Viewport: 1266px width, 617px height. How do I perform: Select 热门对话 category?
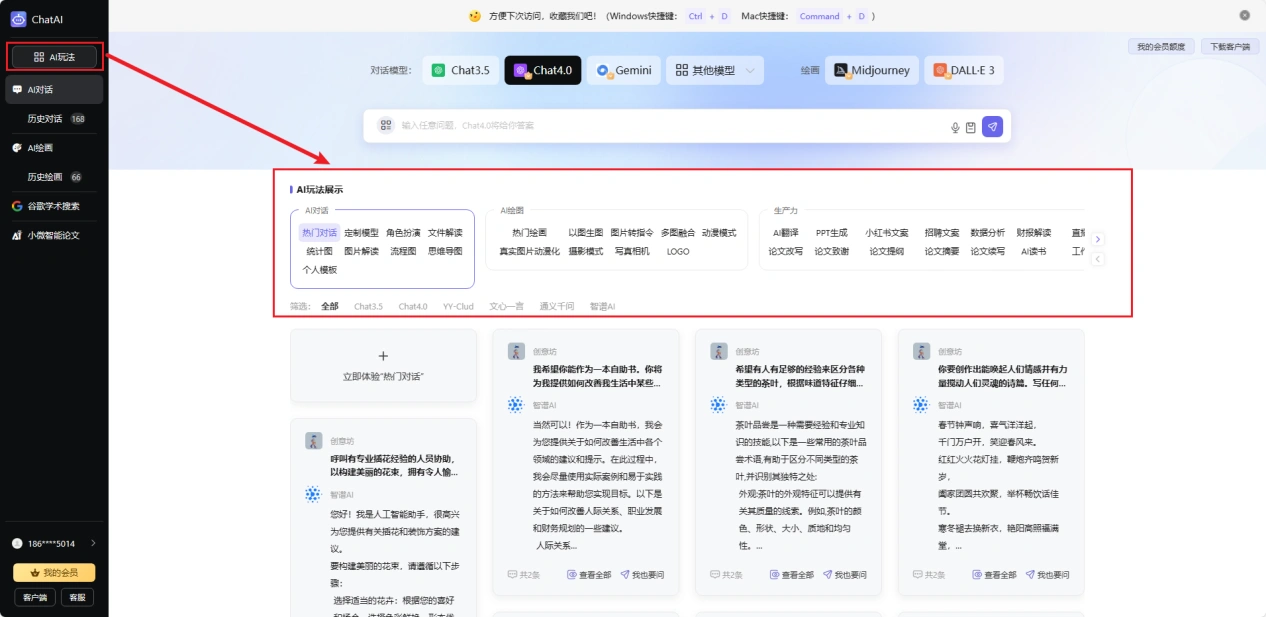(x=319, y=232)
